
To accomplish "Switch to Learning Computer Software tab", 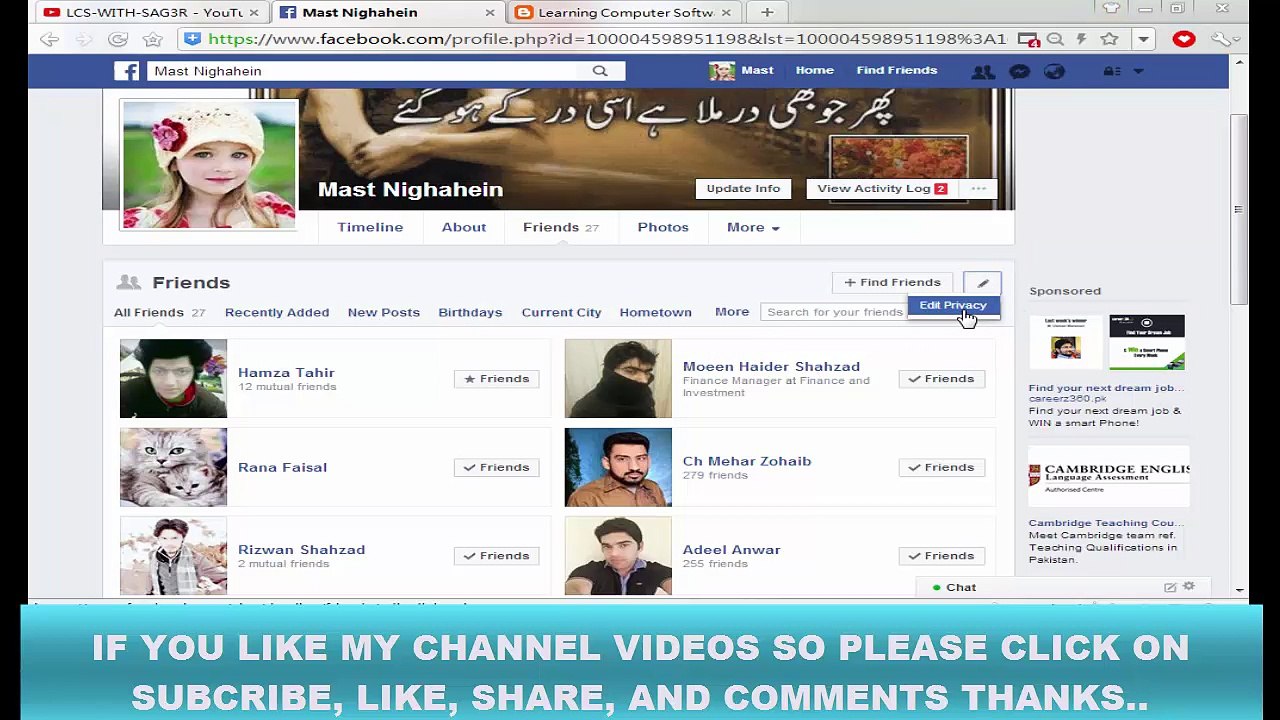I will click(625, 13).
